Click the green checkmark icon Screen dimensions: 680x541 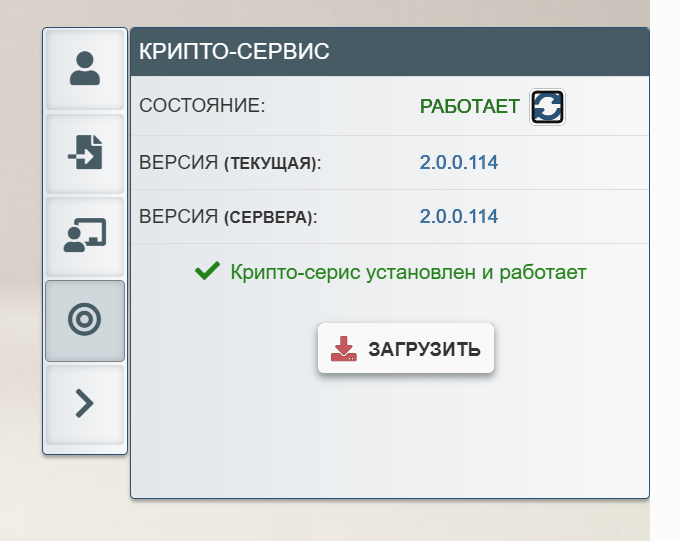tap(207, 271)
